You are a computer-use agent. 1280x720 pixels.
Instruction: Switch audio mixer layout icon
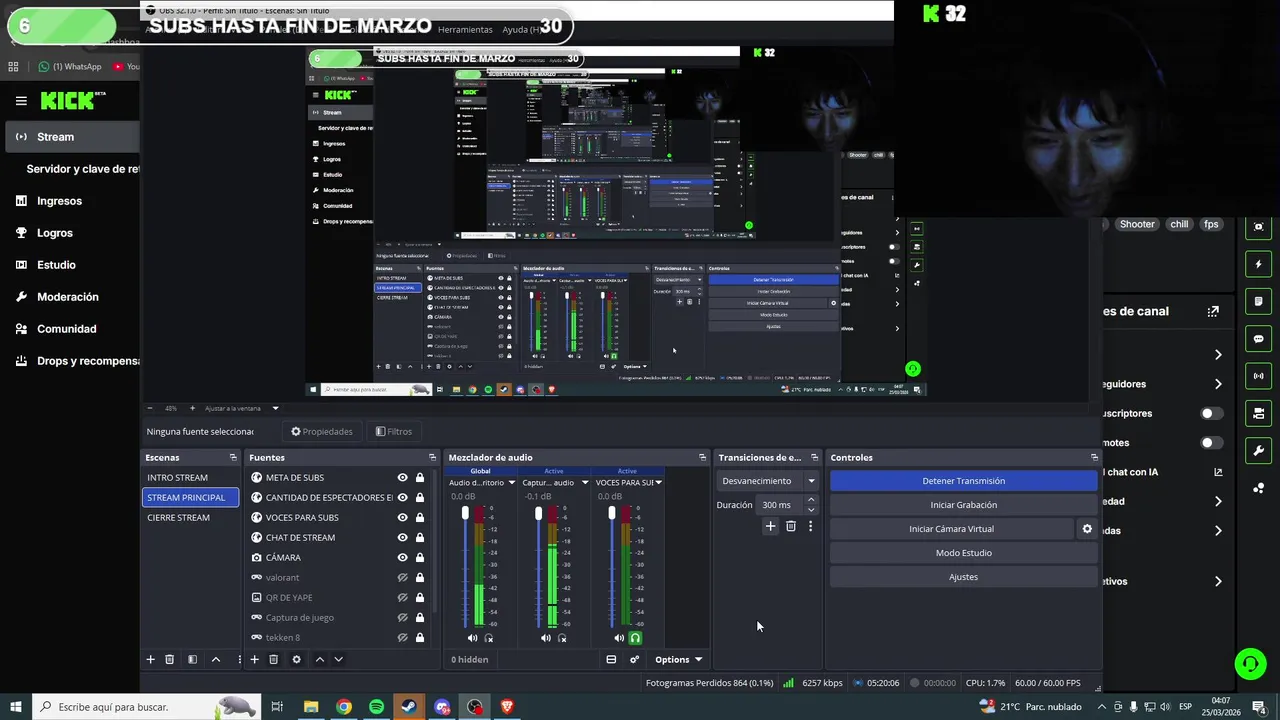tap(611, 659)
